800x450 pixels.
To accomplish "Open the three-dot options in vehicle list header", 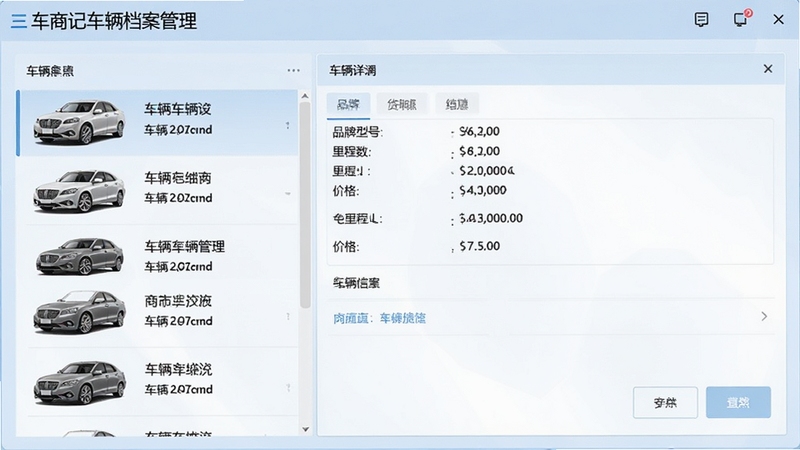I will 293,70.
